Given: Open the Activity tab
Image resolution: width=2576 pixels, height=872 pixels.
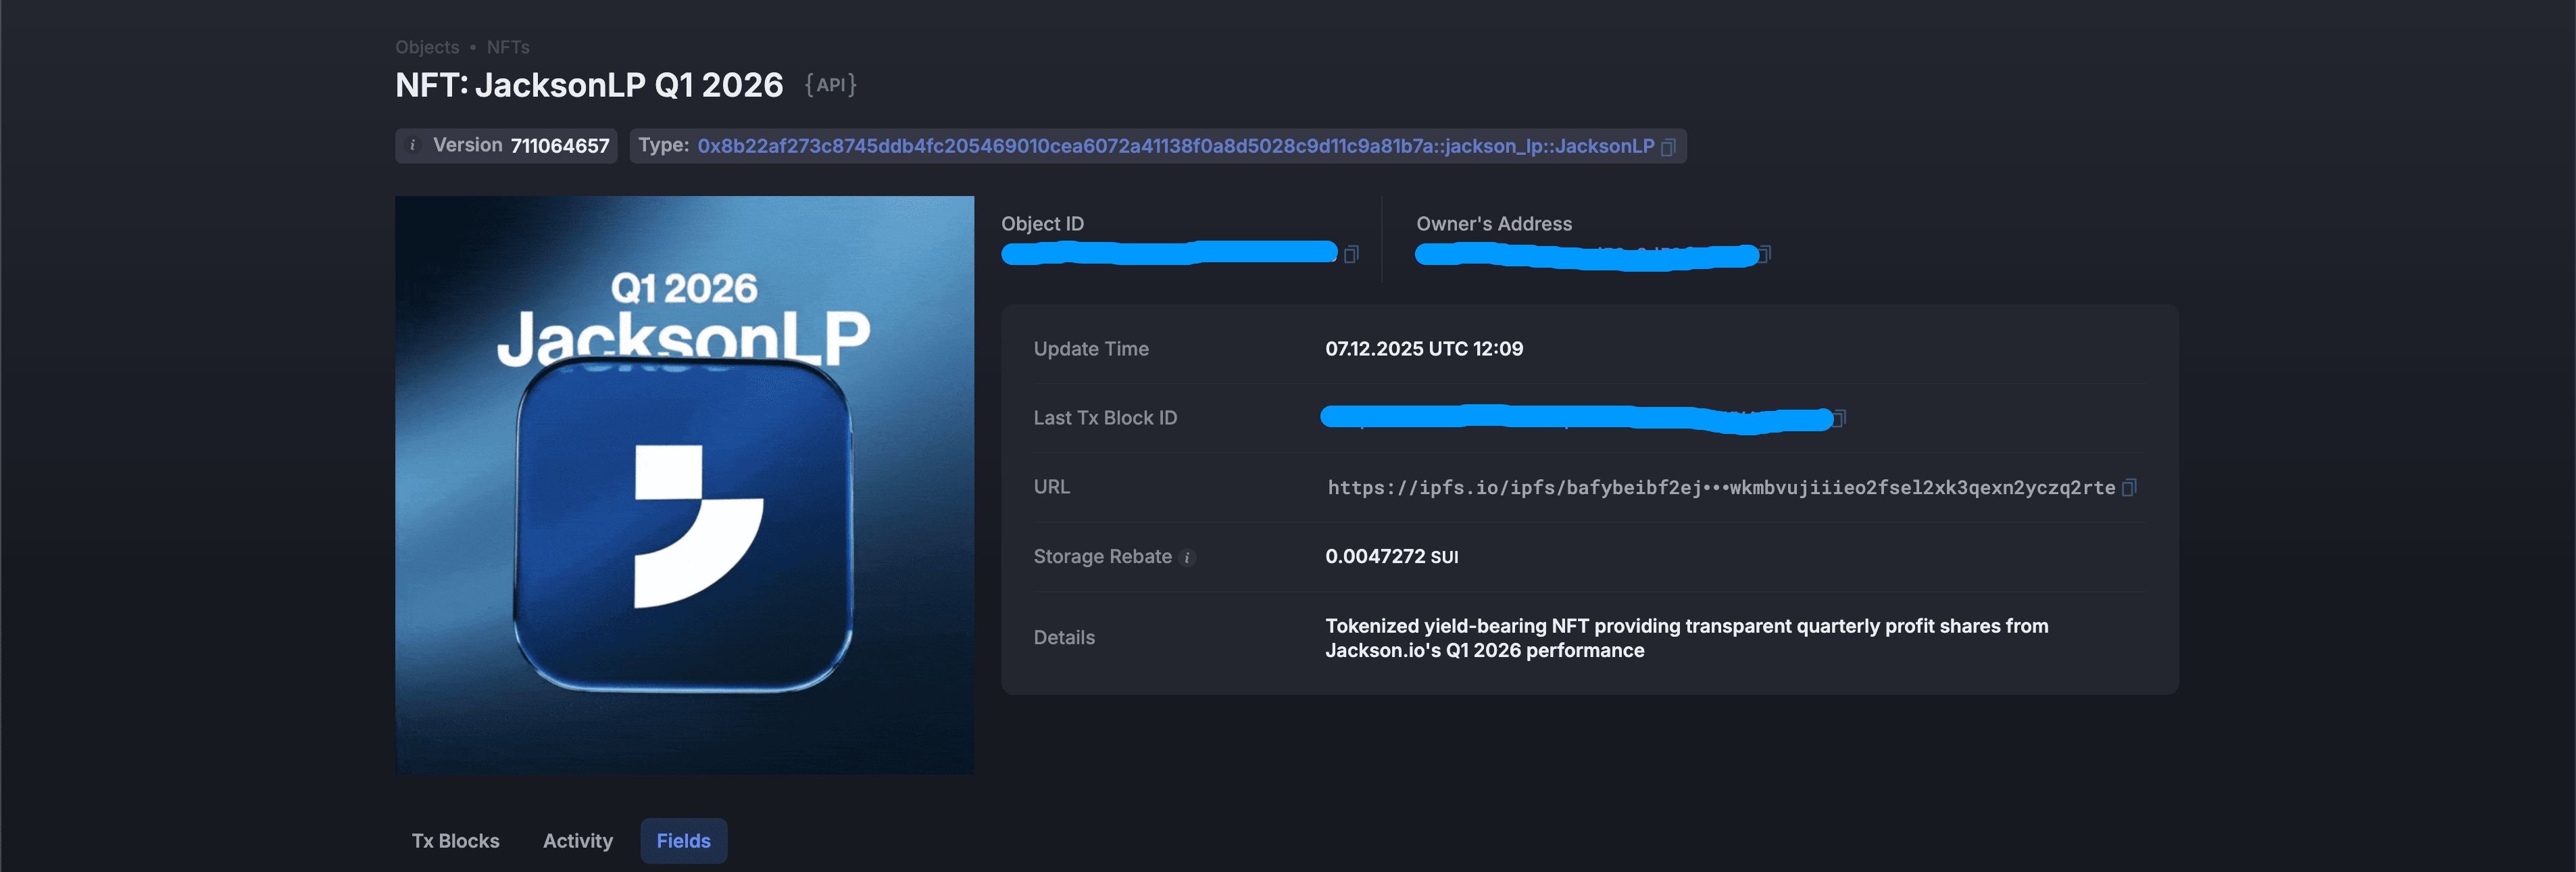Looking at the screenshot, I should tap(577, 841).
